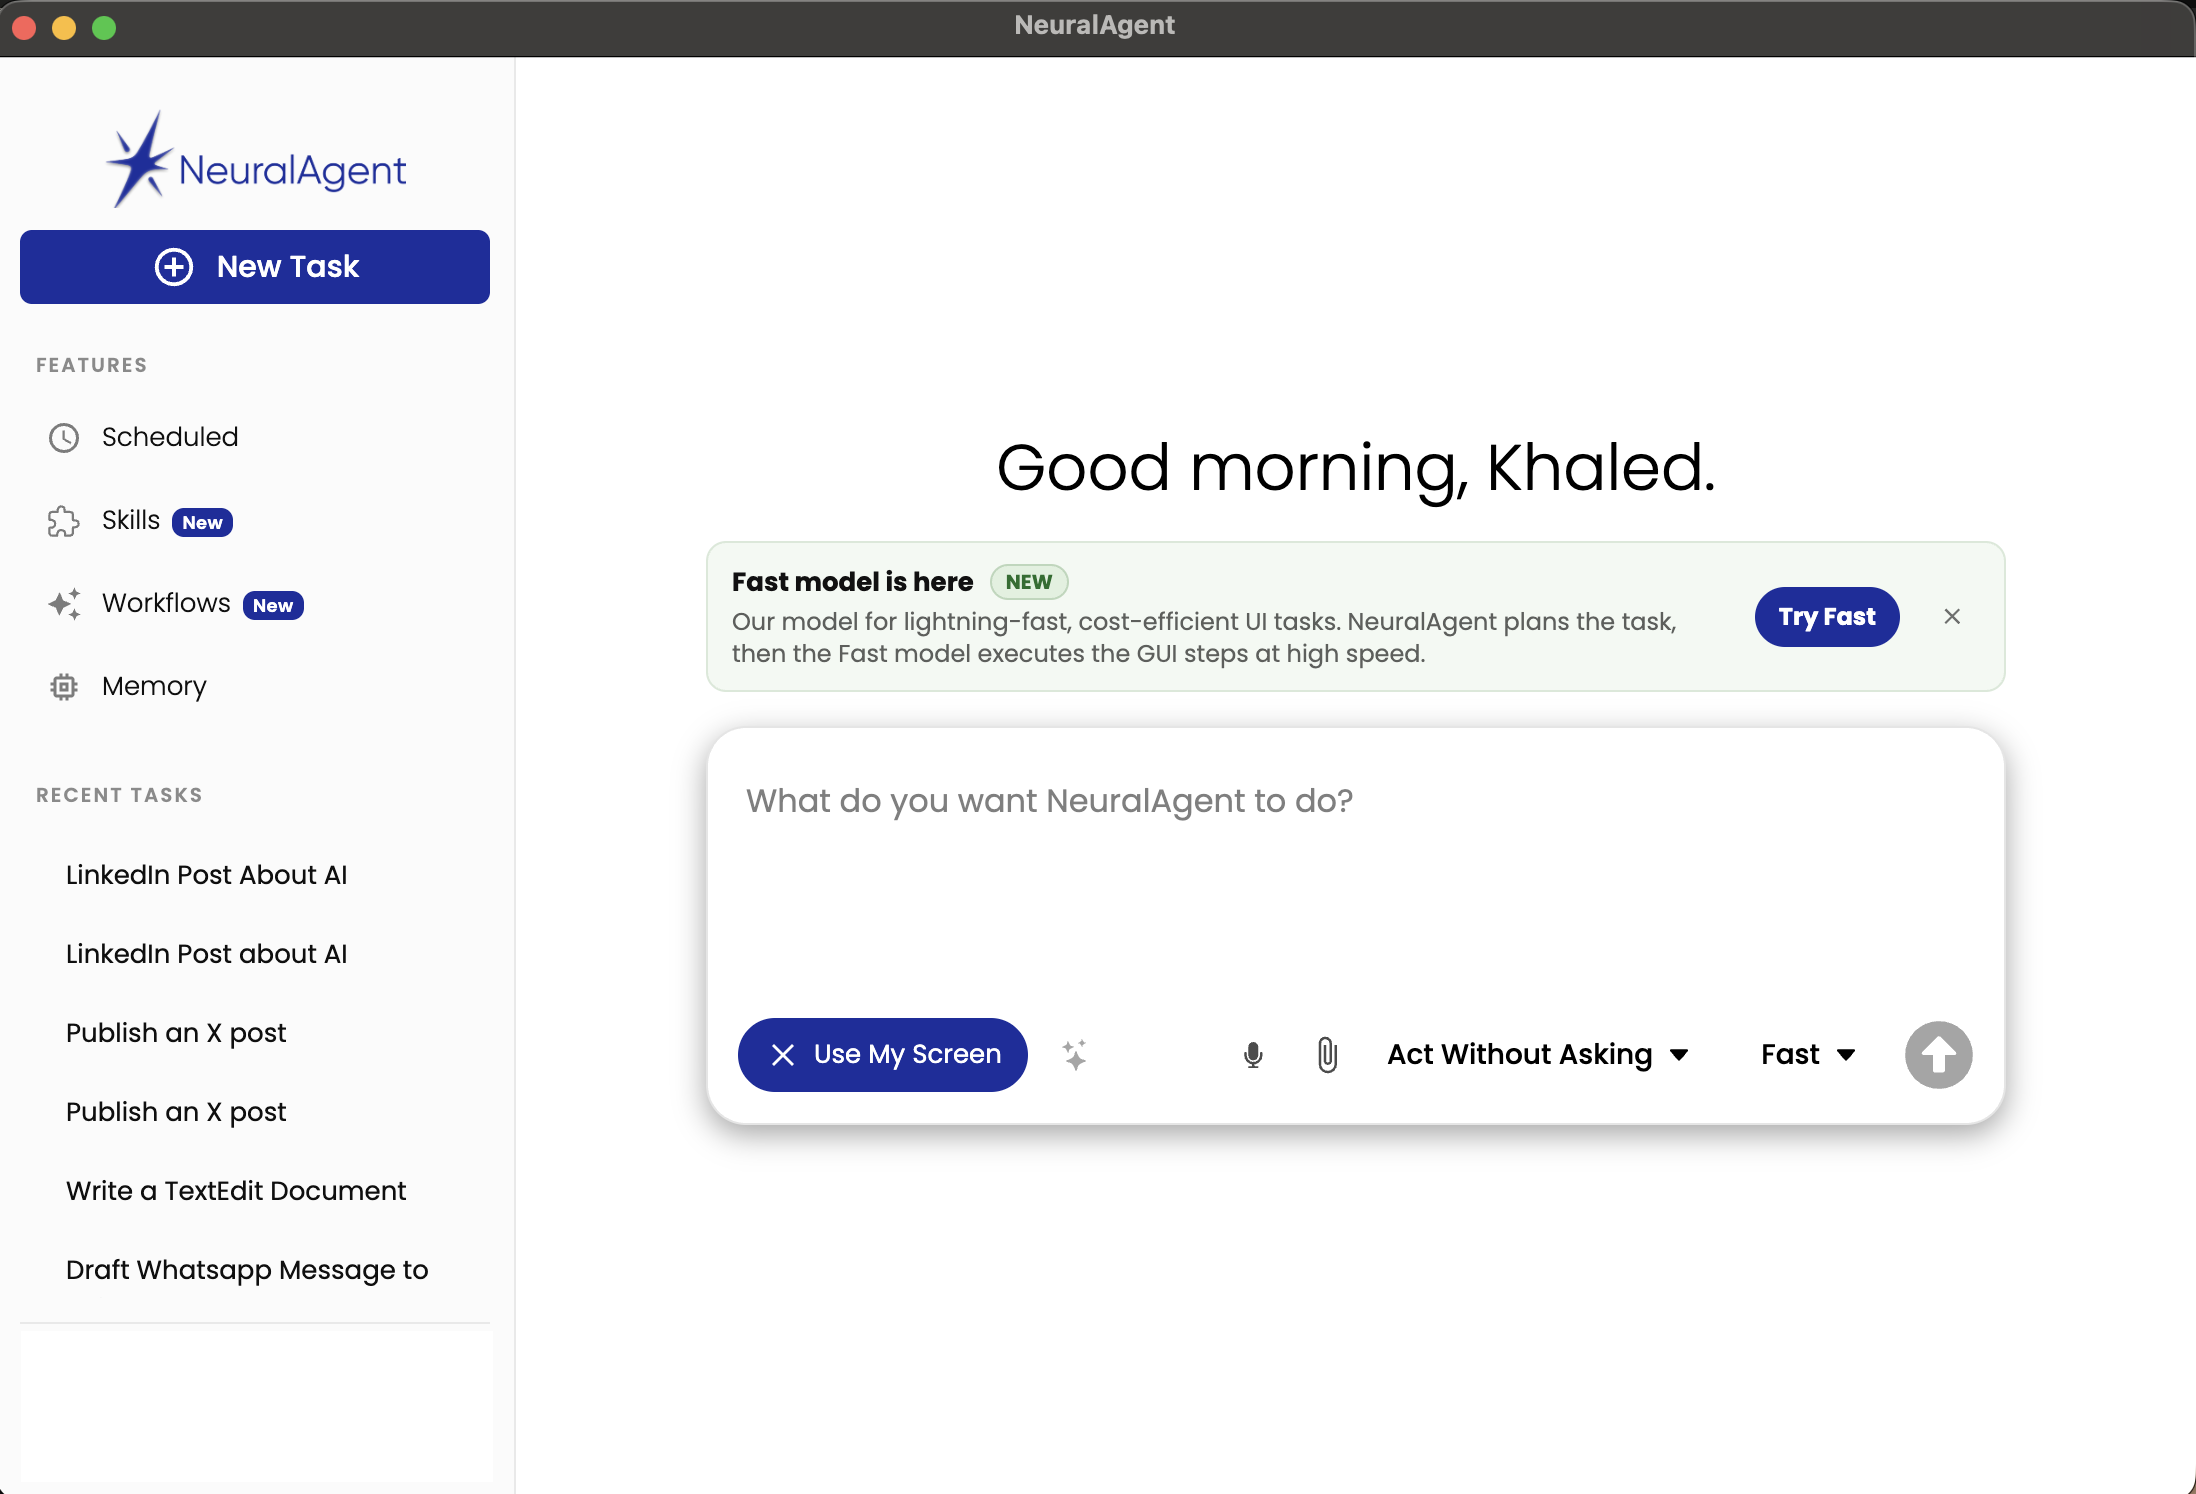Click the microphone voice input icon
Screen dimensions: 2196x1494
(1253, 1055)
